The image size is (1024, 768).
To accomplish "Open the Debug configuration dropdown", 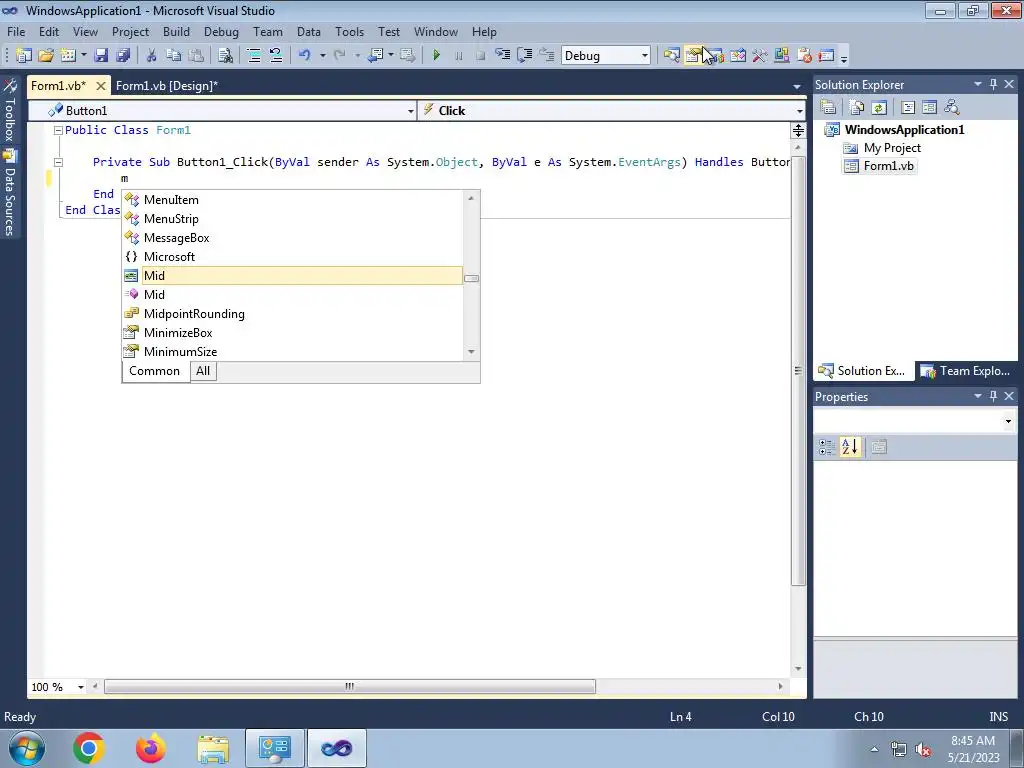I will click(645, 56).
